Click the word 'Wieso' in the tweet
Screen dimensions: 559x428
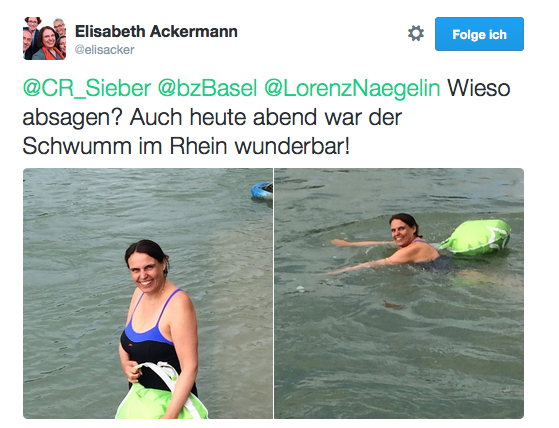(x=478, y=88)
